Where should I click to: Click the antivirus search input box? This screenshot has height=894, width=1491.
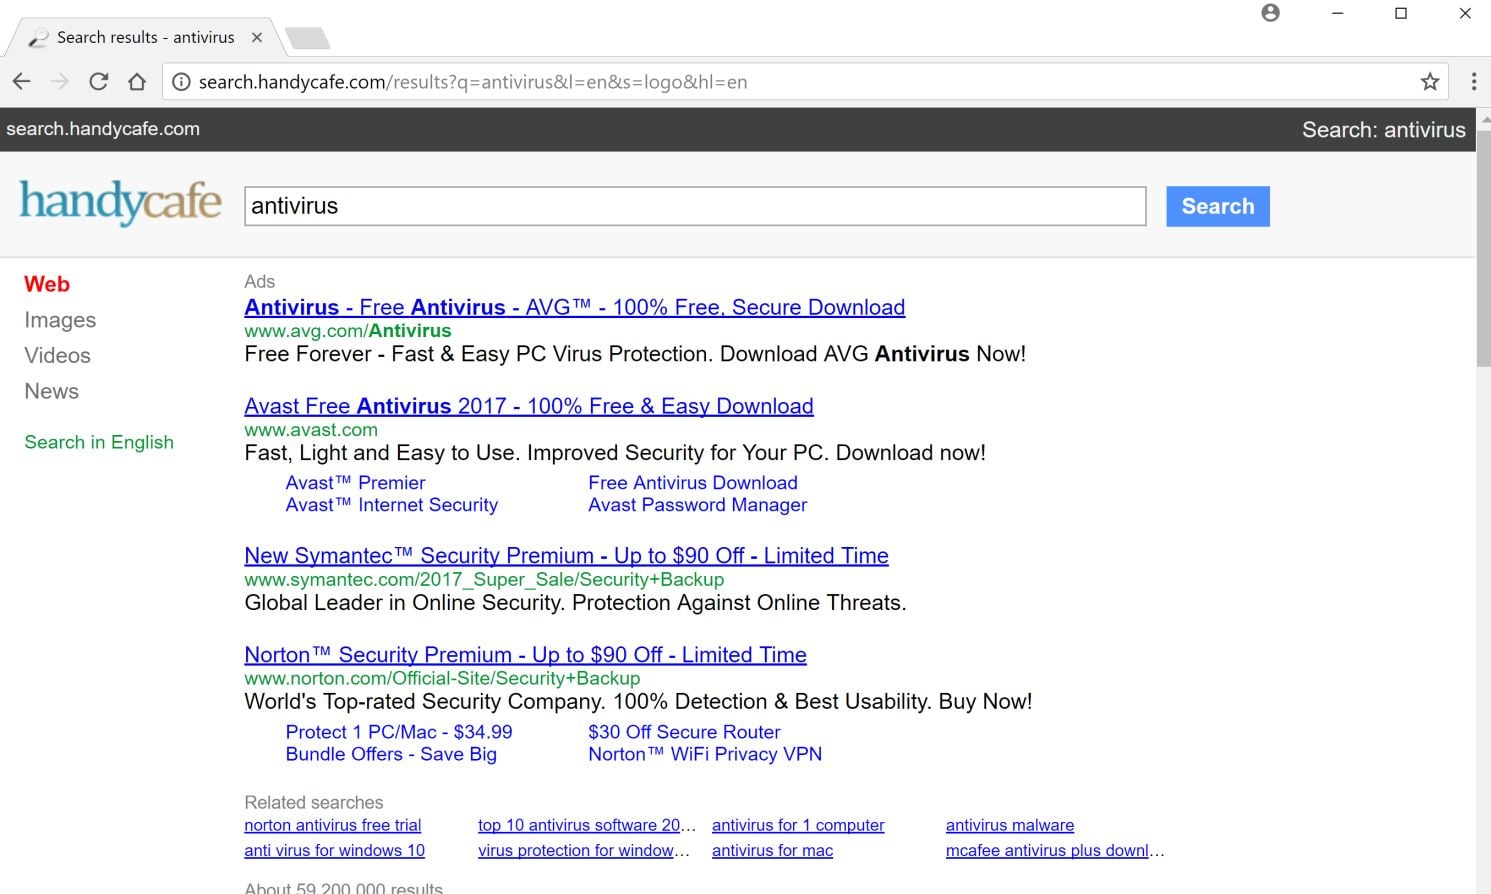[695, 206]
